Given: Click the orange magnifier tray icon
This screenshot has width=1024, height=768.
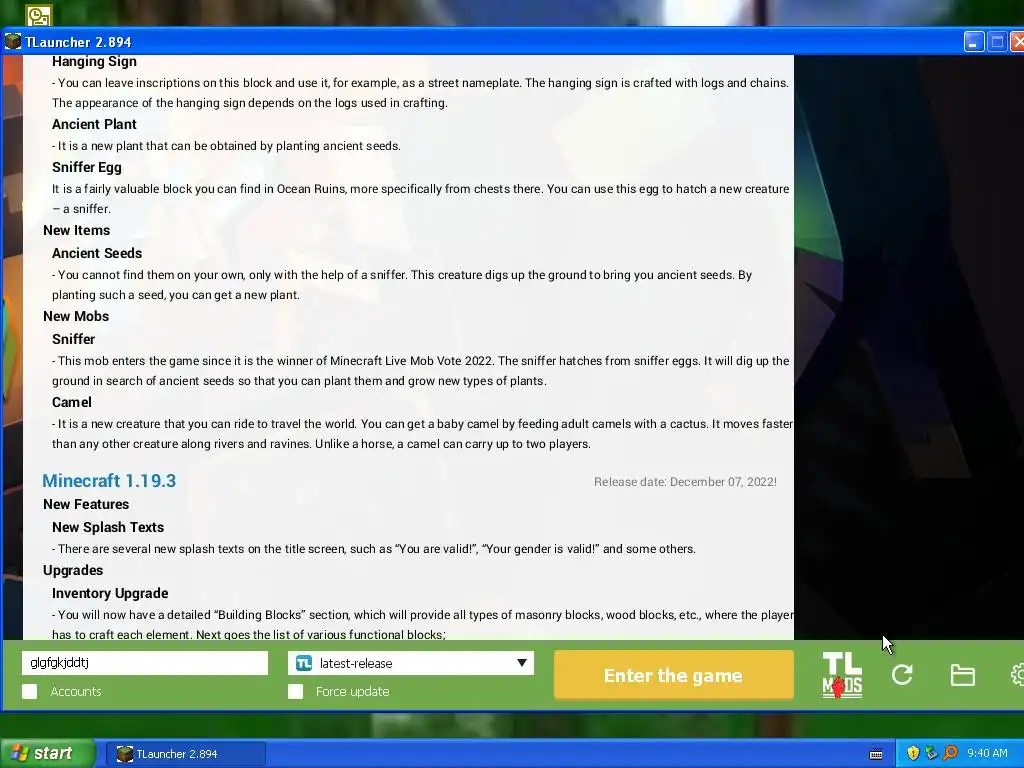Looking at the screenshot, I should click(x=950, y=753).
